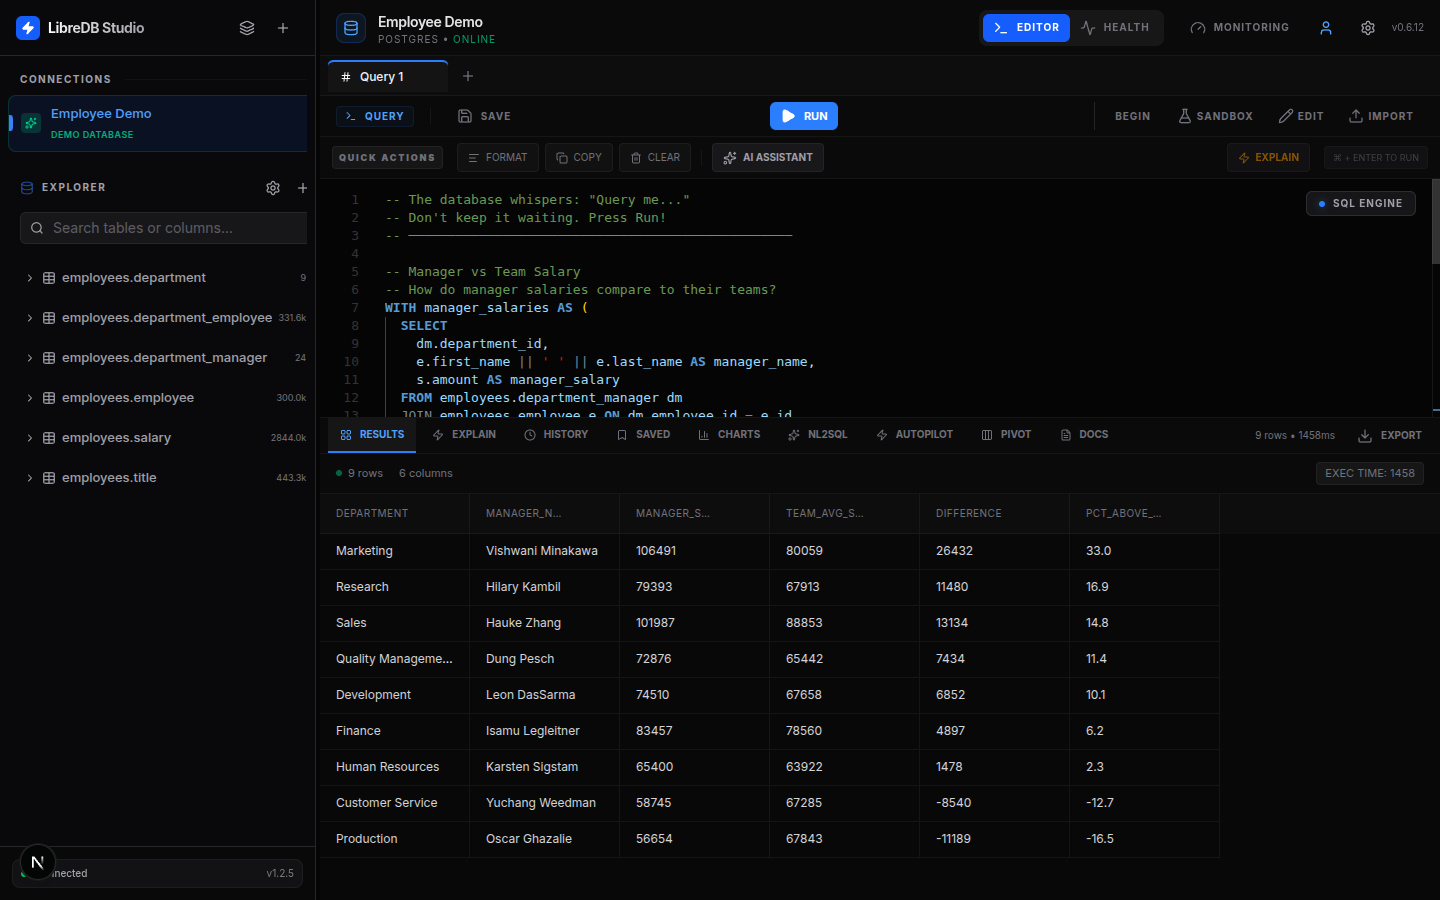
Task: Focus the Search tables or columns field
Action: point(164,228)
